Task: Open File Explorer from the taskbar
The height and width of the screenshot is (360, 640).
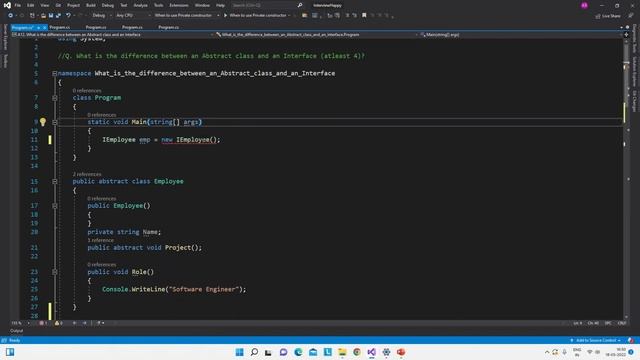Action: click(342, 352)
